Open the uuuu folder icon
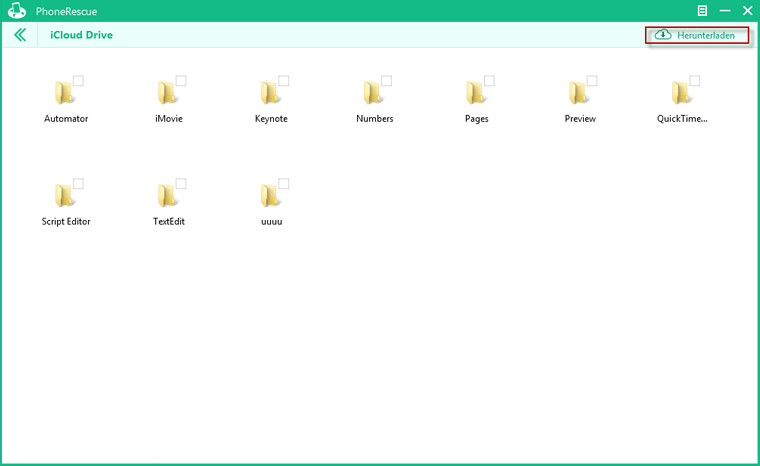760x466 pixels. click(x=270, y=195)
